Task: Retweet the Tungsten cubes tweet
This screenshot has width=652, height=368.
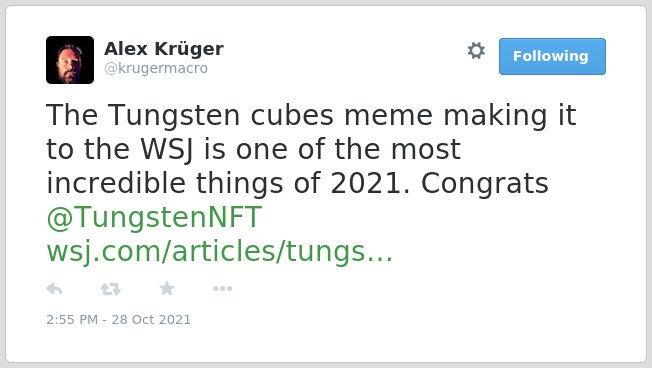Action: [x=111, y=289]
